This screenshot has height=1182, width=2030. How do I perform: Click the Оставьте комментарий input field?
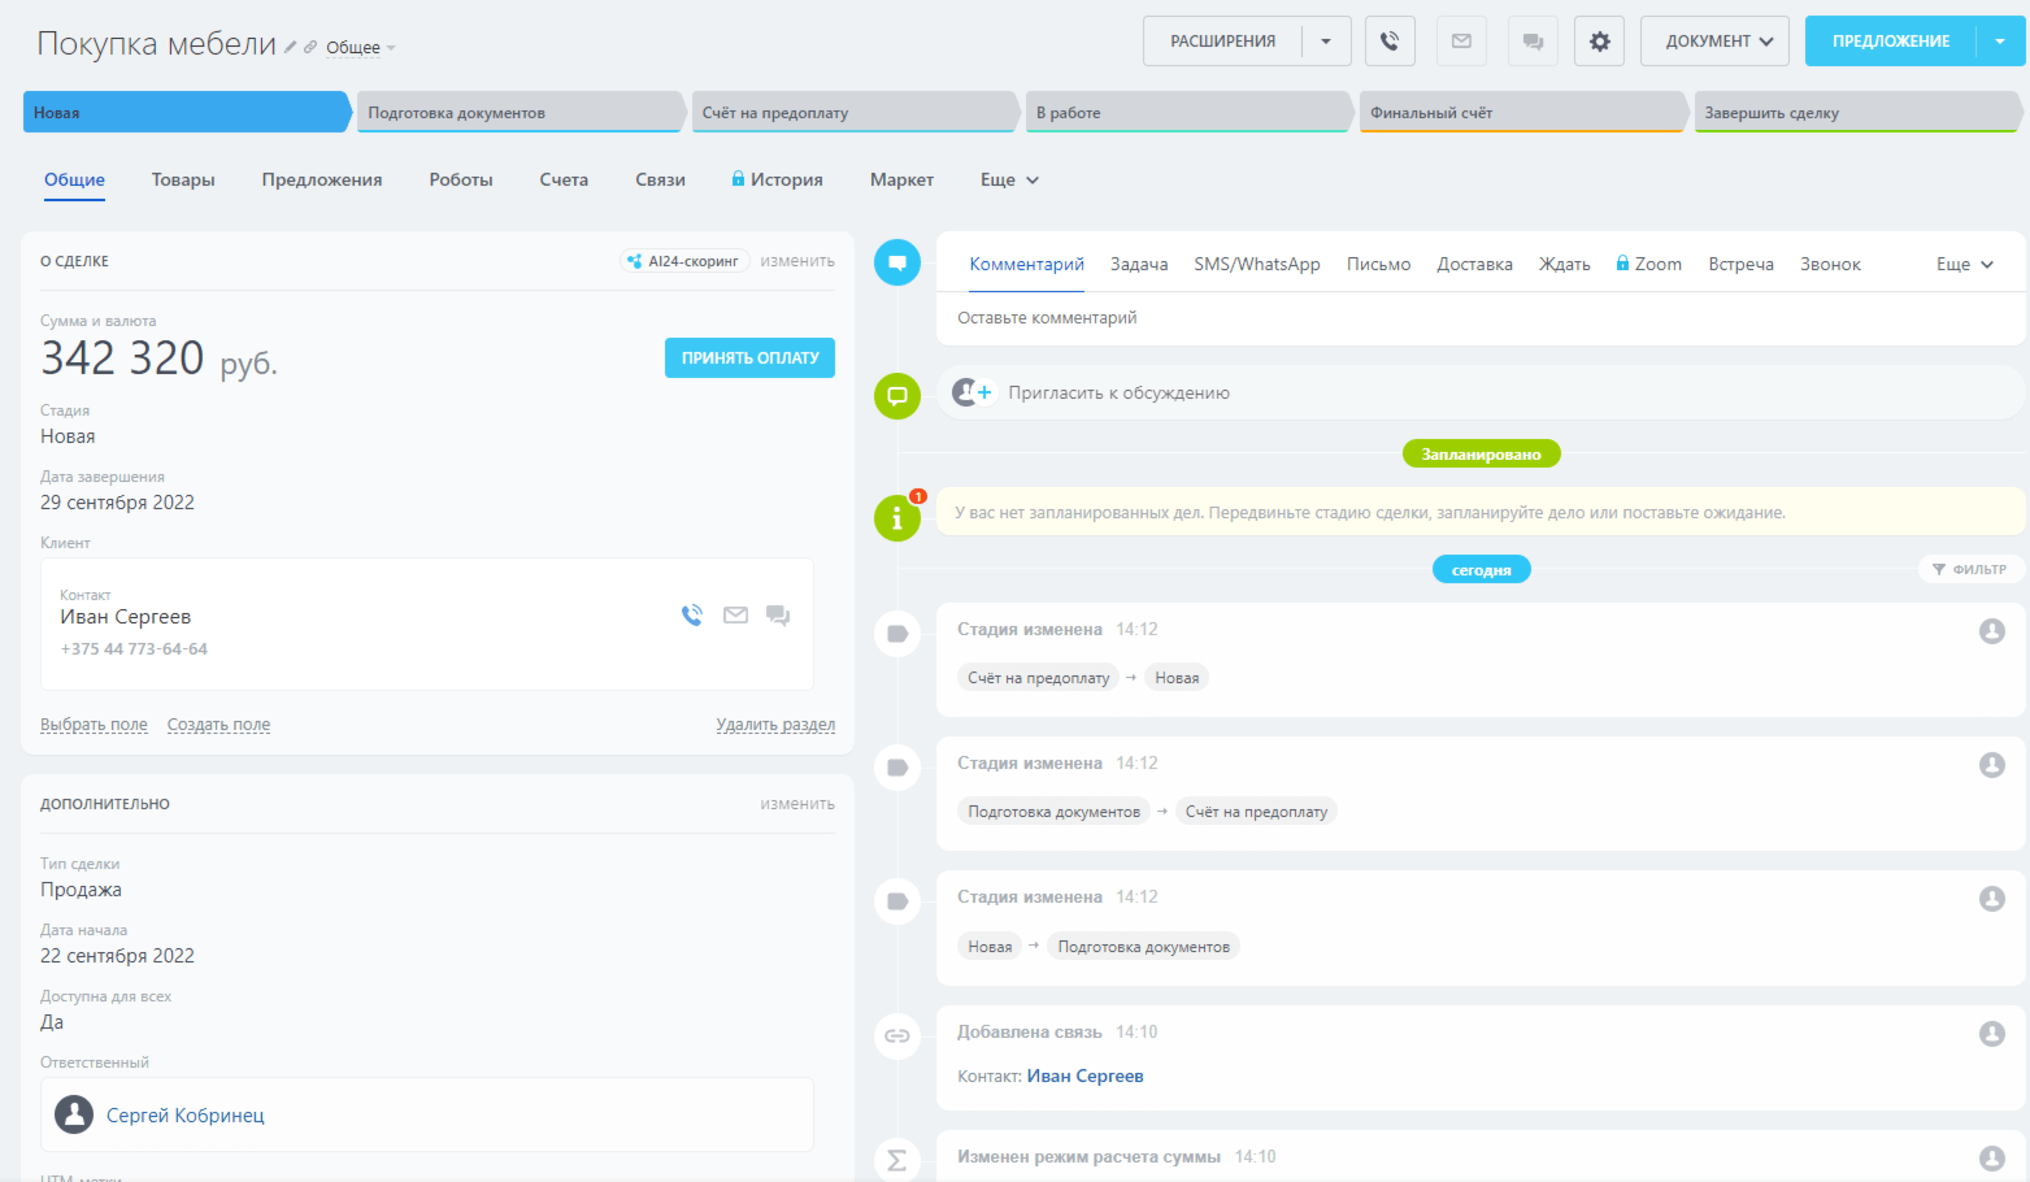1480,318
